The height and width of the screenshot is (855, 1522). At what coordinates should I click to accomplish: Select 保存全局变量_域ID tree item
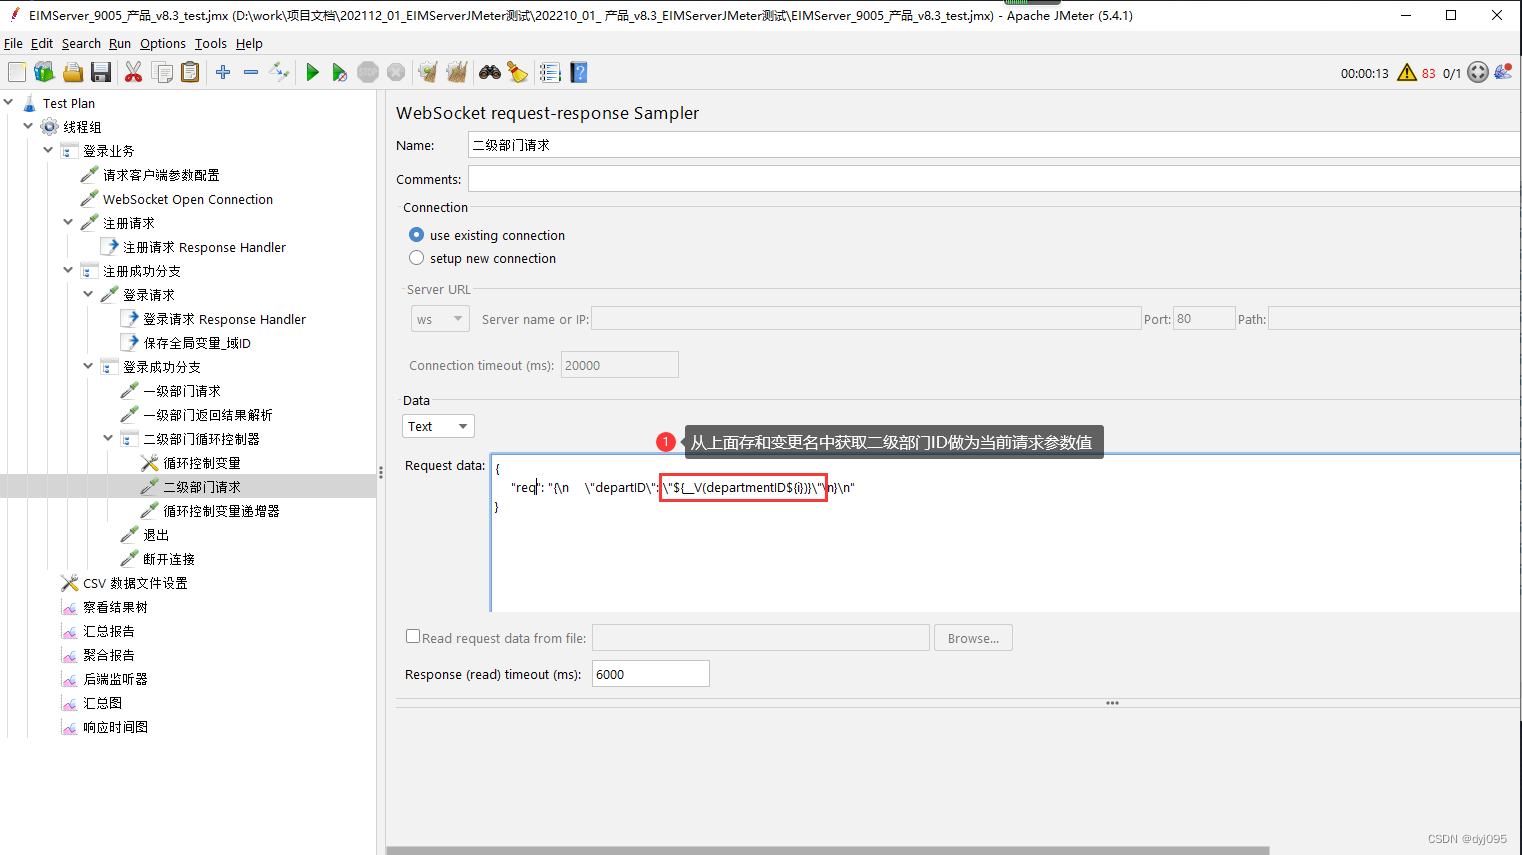click(x=197, y=343)
